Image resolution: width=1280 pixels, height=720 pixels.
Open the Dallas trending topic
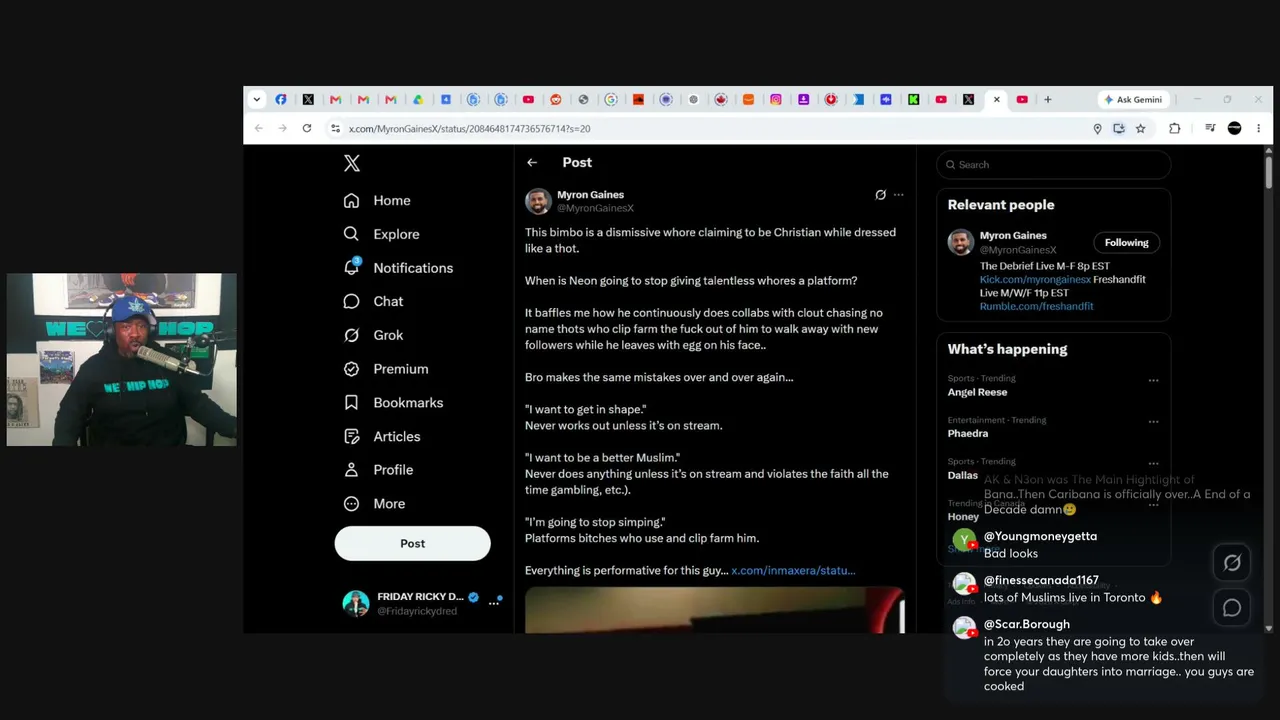[x=963, y=475]
